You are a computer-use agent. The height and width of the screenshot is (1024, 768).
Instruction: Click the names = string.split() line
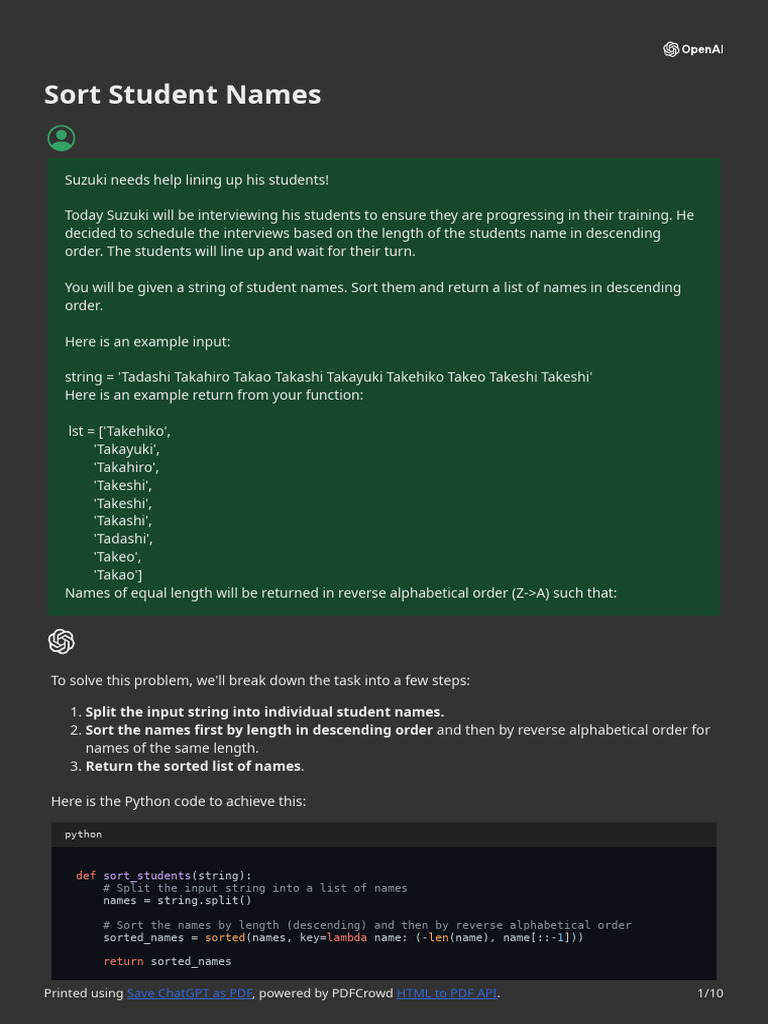177,900
